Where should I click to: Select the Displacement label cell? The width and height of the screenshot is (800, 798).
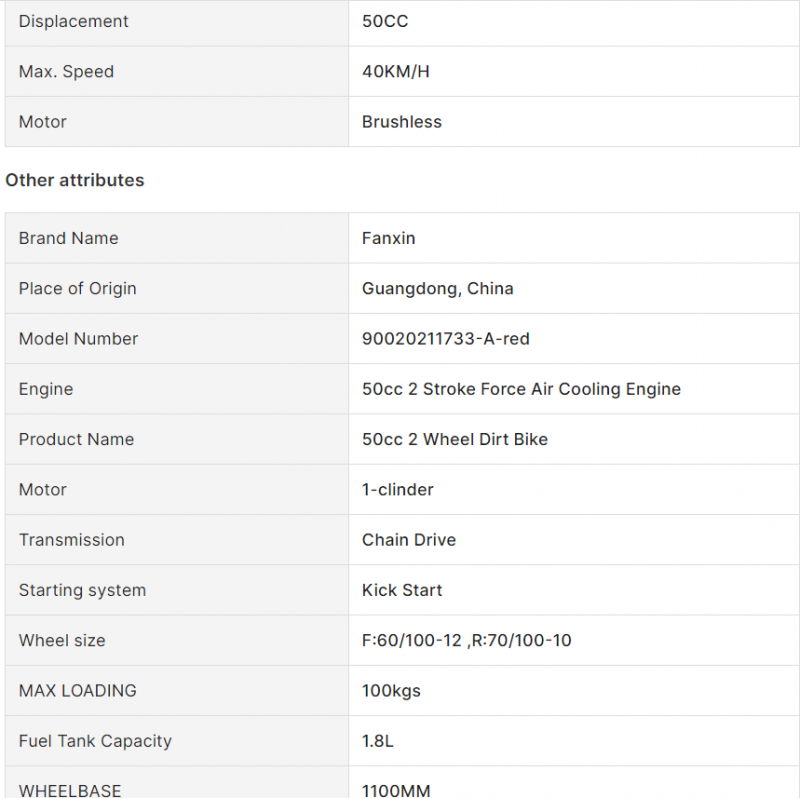click(177, 21)
